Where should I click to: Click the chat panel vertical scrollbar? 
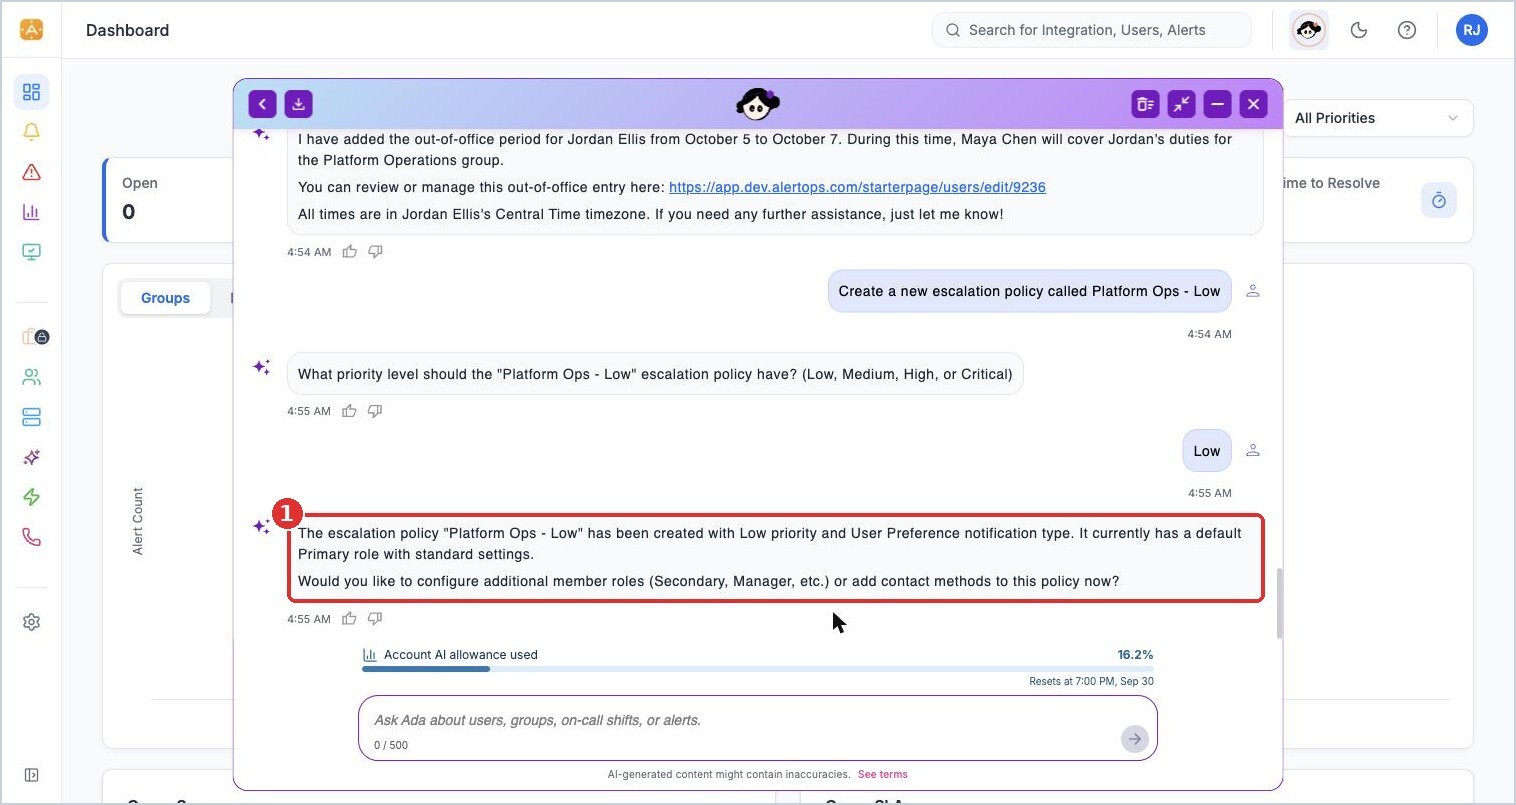click(1278, 603)
